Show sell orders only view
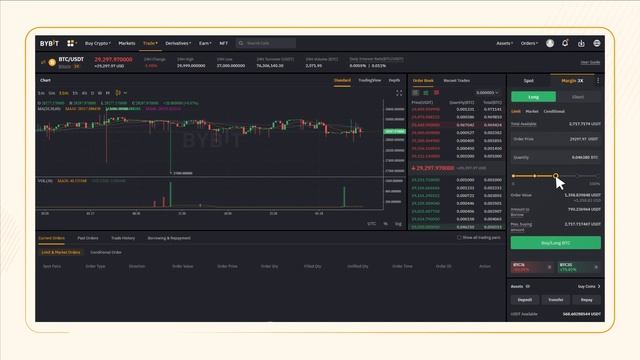 pos(436,93)
